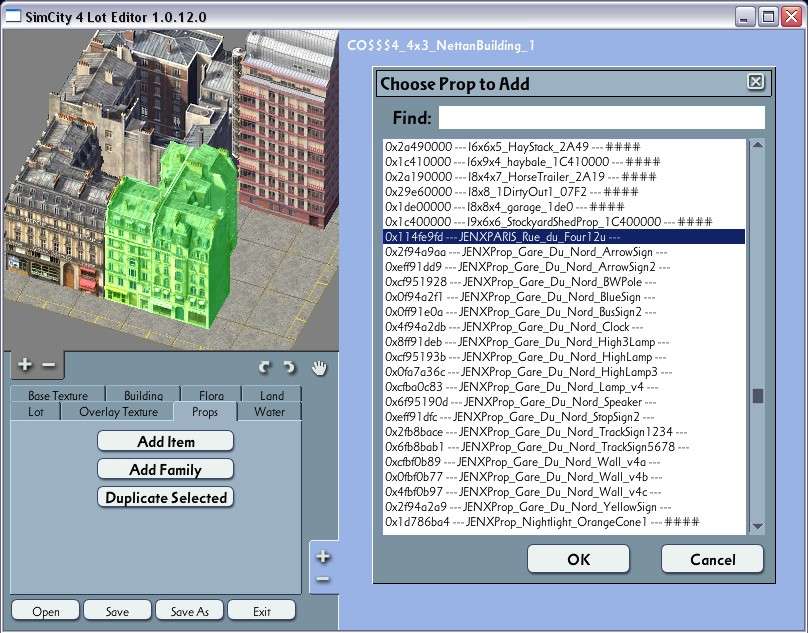The height and width of the screenshot is (633, 808).
Task: Click the Add Item button
Action: 165,442
